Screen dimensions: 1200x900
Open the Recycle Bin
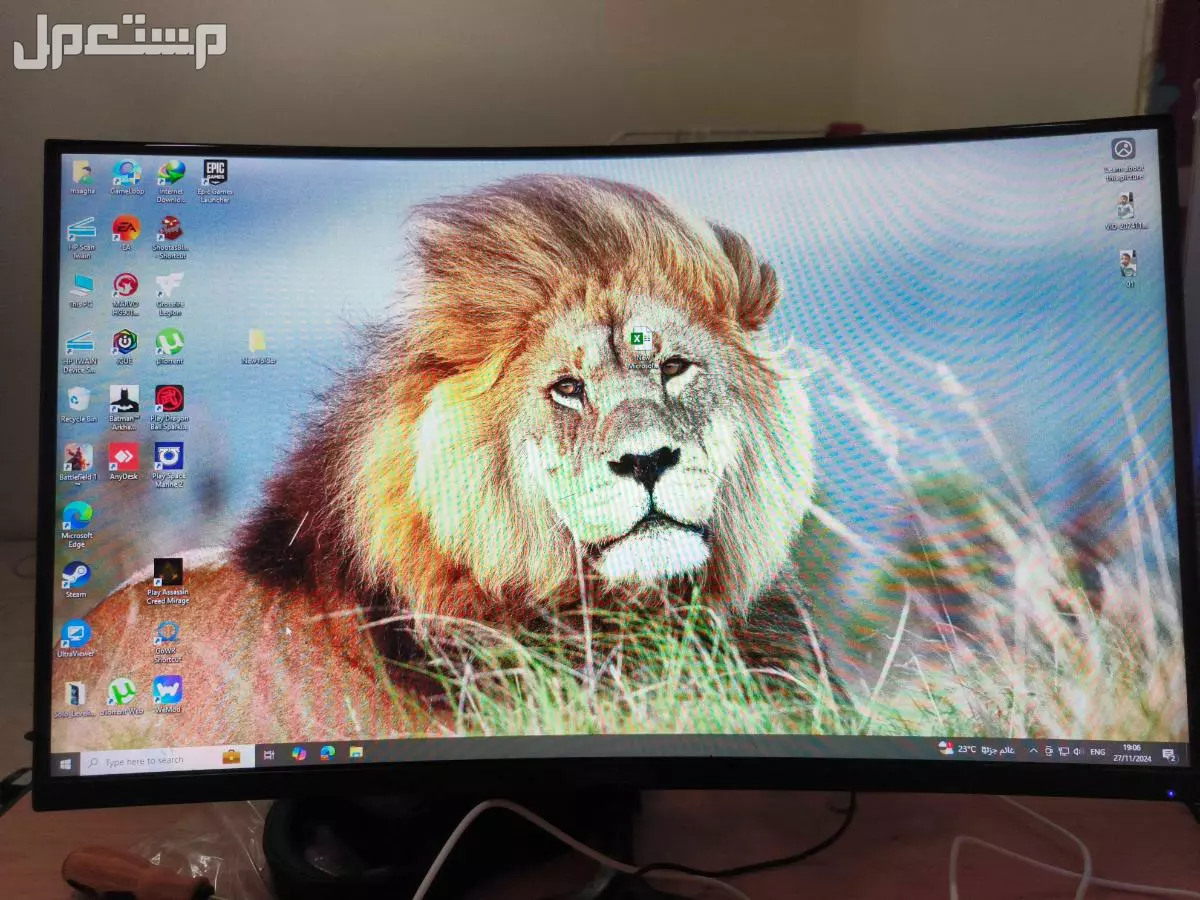coord(79,404)
